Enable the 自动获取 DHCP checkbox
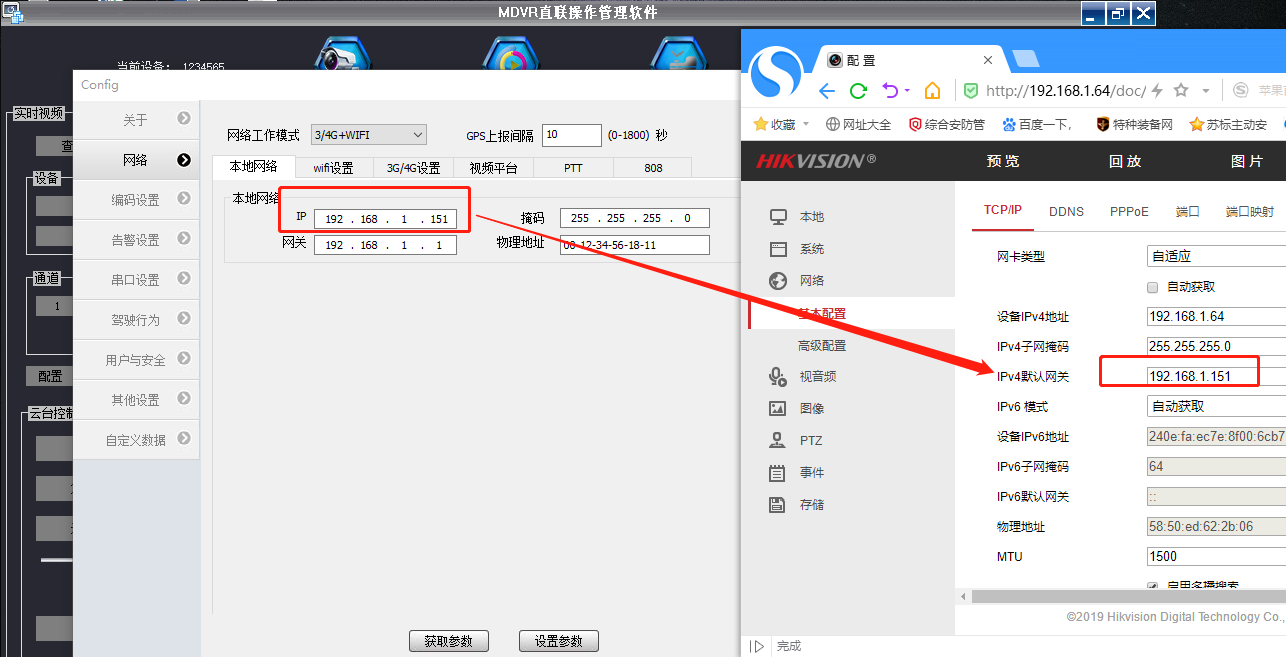This screenshot has width=1286, height=657. click(1152, 287)
